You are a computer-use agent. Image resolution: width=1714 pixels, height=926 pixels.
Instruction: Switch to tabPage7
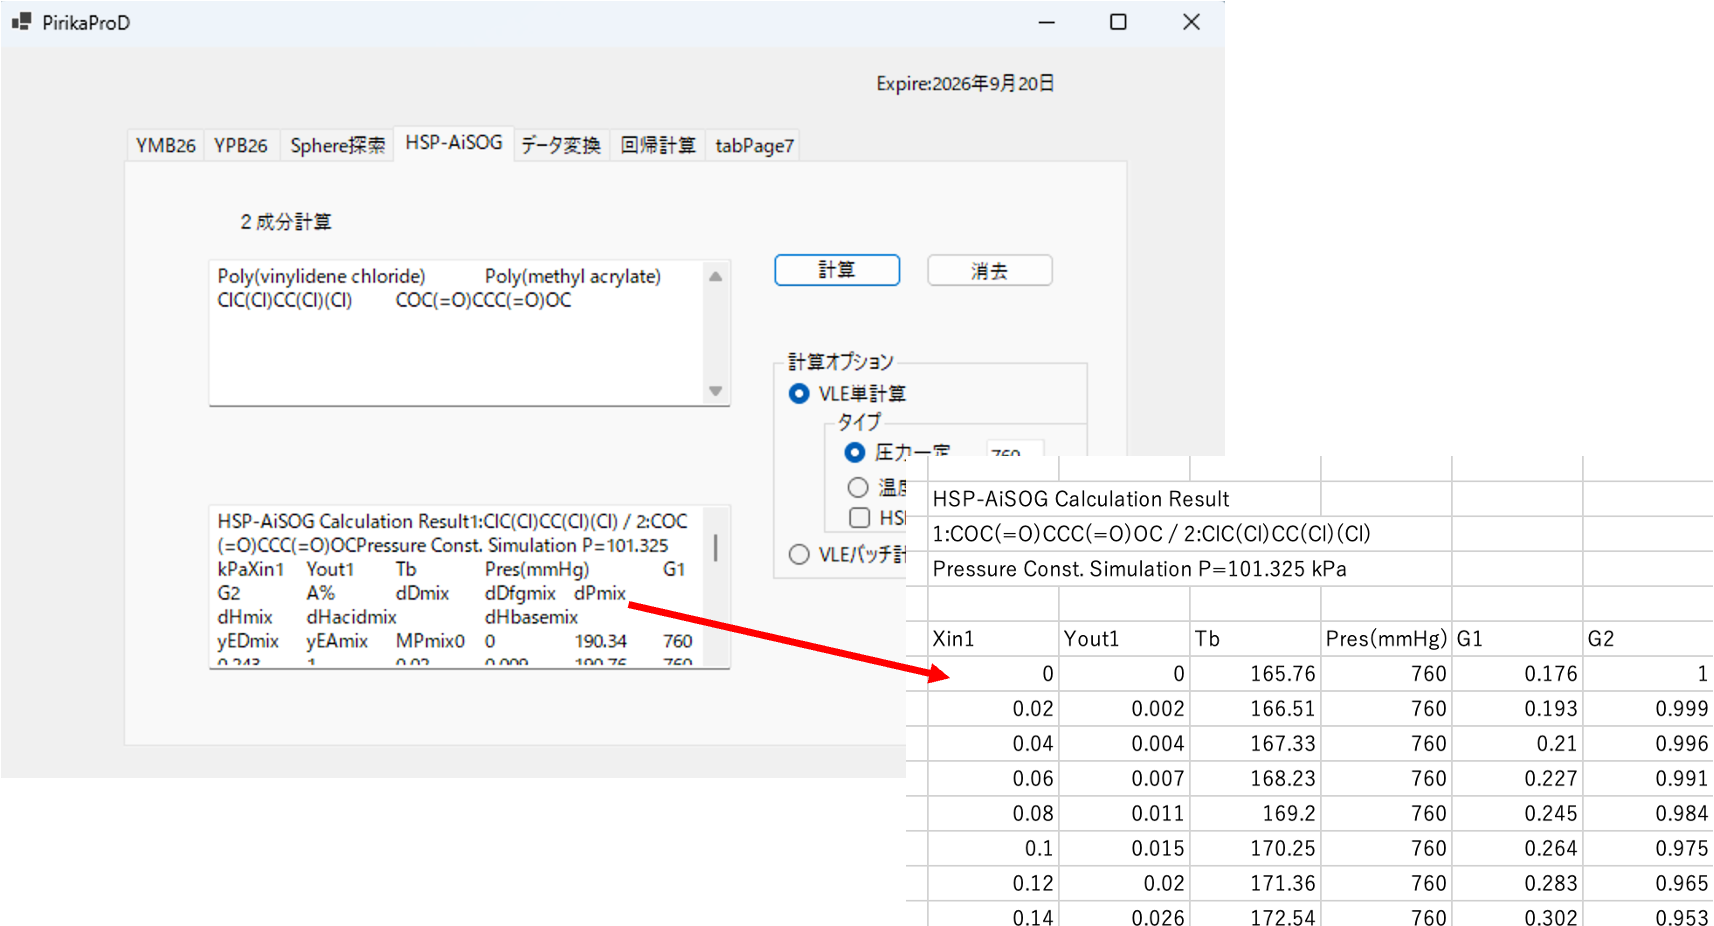pos(754,146)
